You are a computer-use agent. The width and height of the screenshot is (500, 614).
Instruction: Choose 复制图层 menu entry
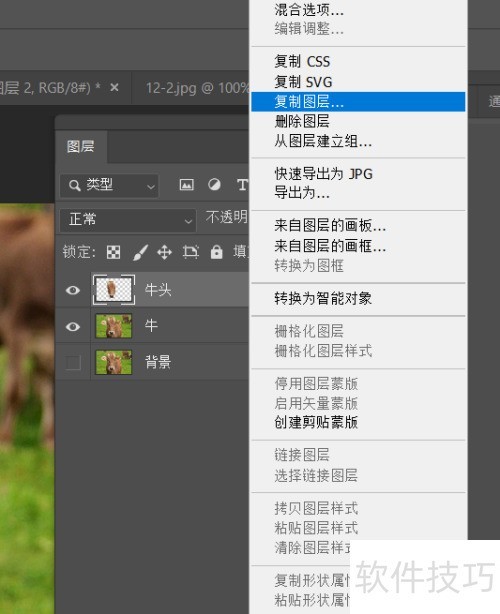(358, 102)
